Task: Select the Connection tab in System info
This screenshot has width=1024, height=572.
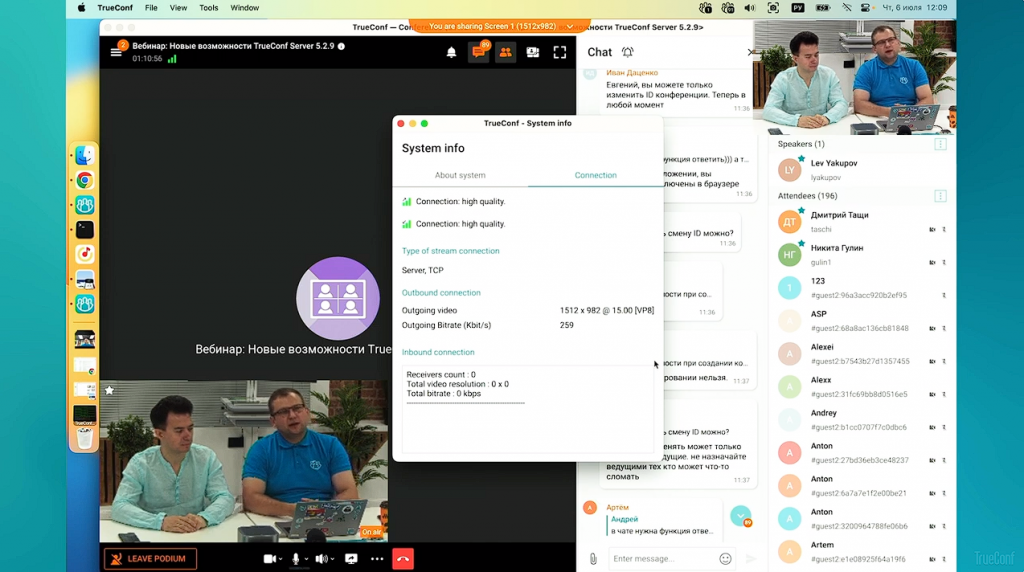Action: click(x=596, y=175)
